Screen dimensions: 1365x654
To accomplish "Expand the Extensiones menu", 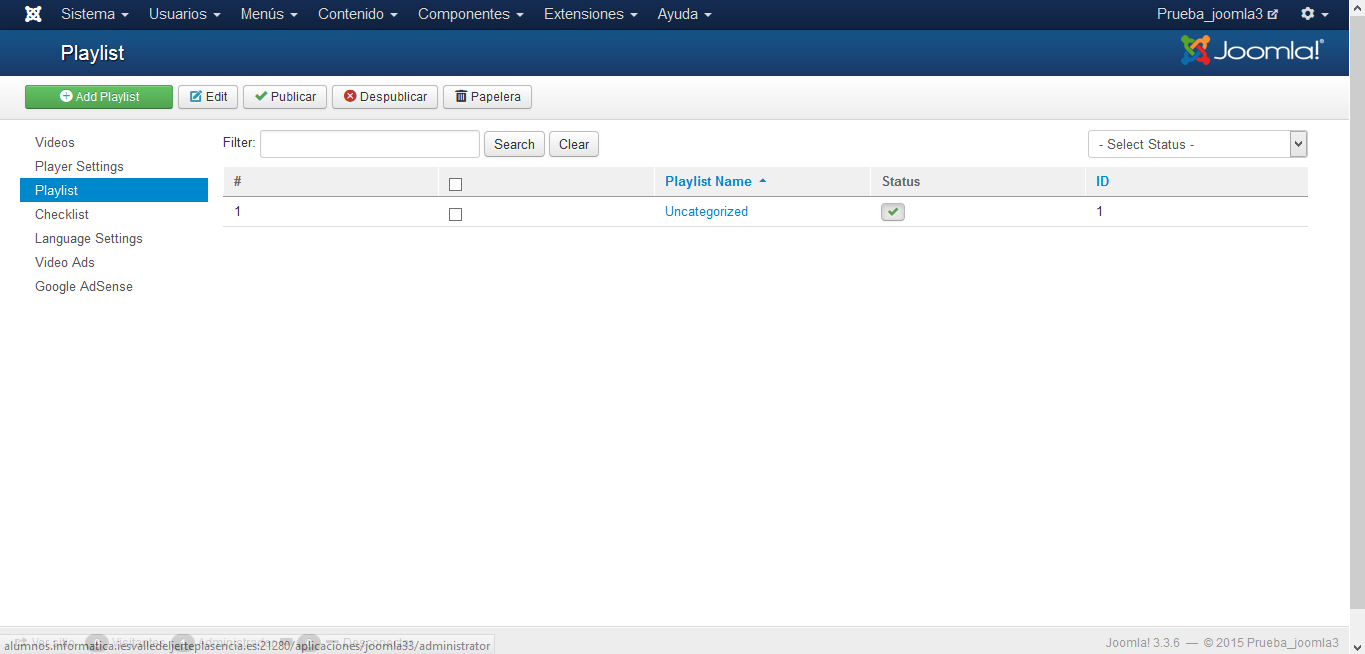I will [590, 14].
